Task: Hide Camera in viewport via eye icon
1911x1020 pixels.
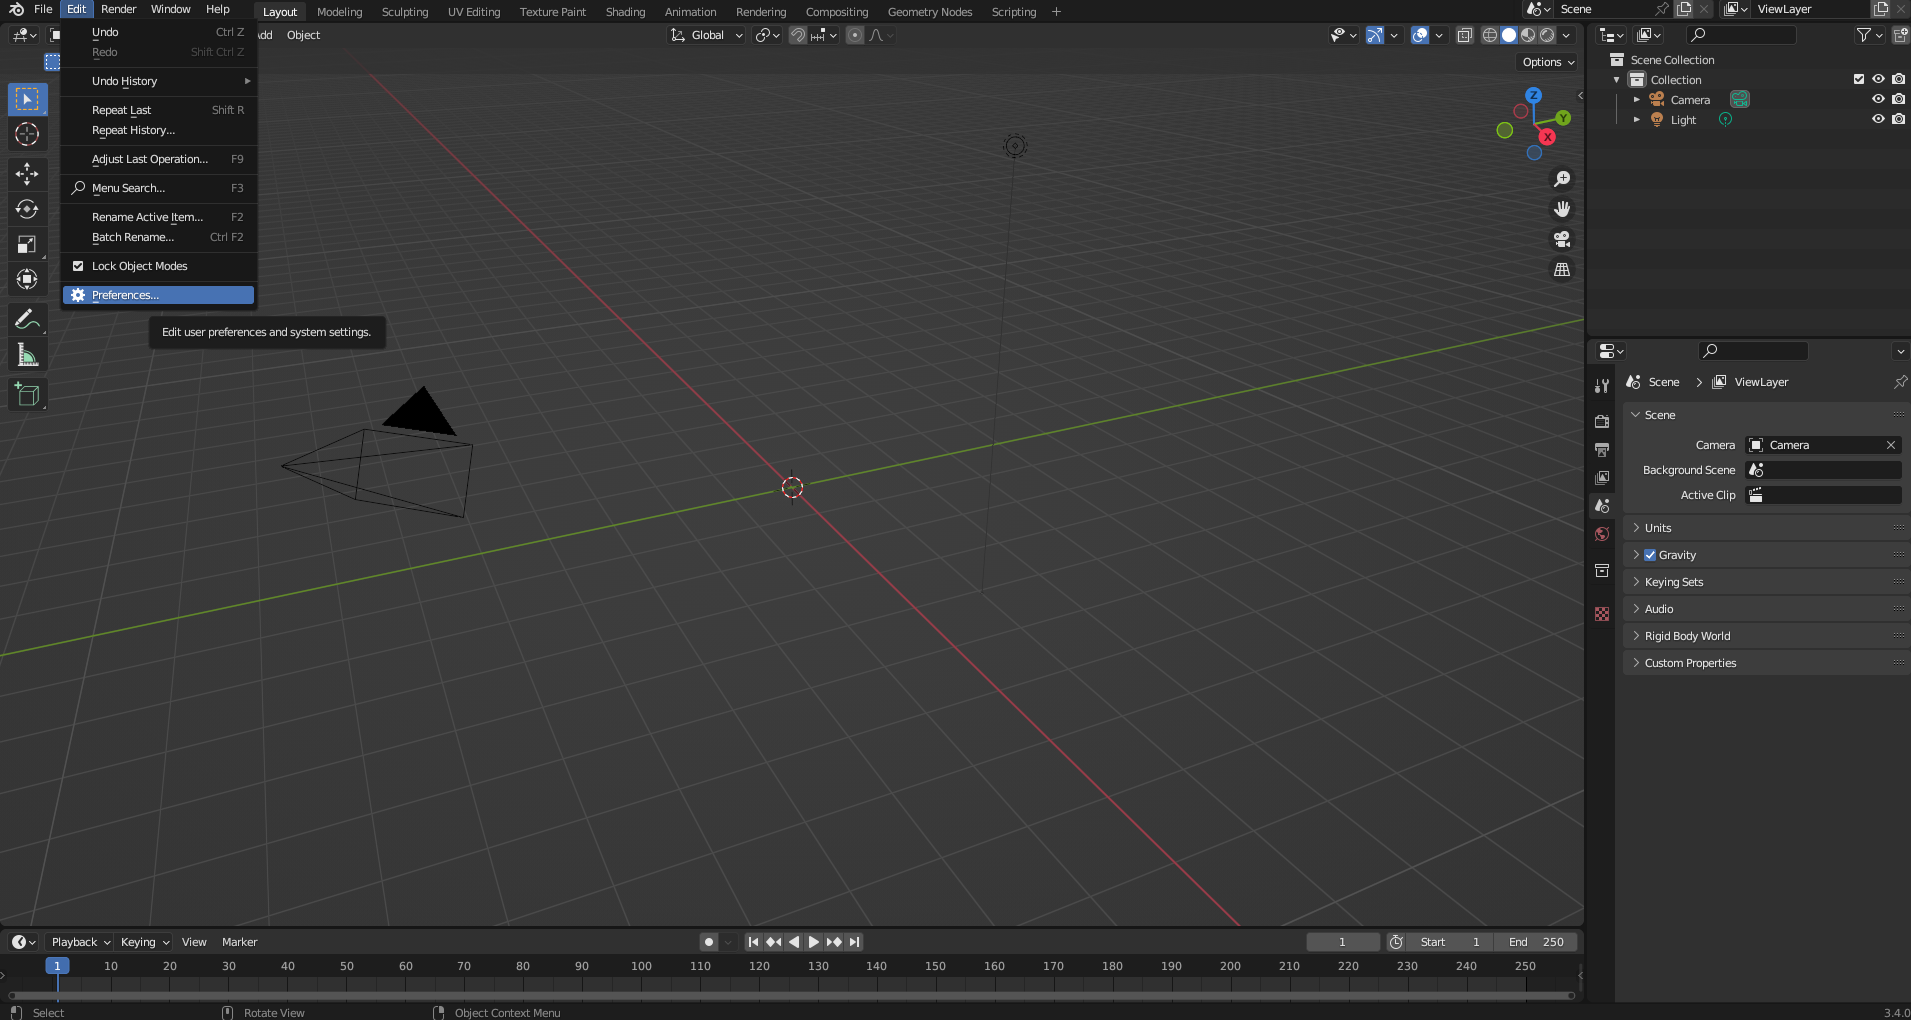Action: click(1878, 99)
